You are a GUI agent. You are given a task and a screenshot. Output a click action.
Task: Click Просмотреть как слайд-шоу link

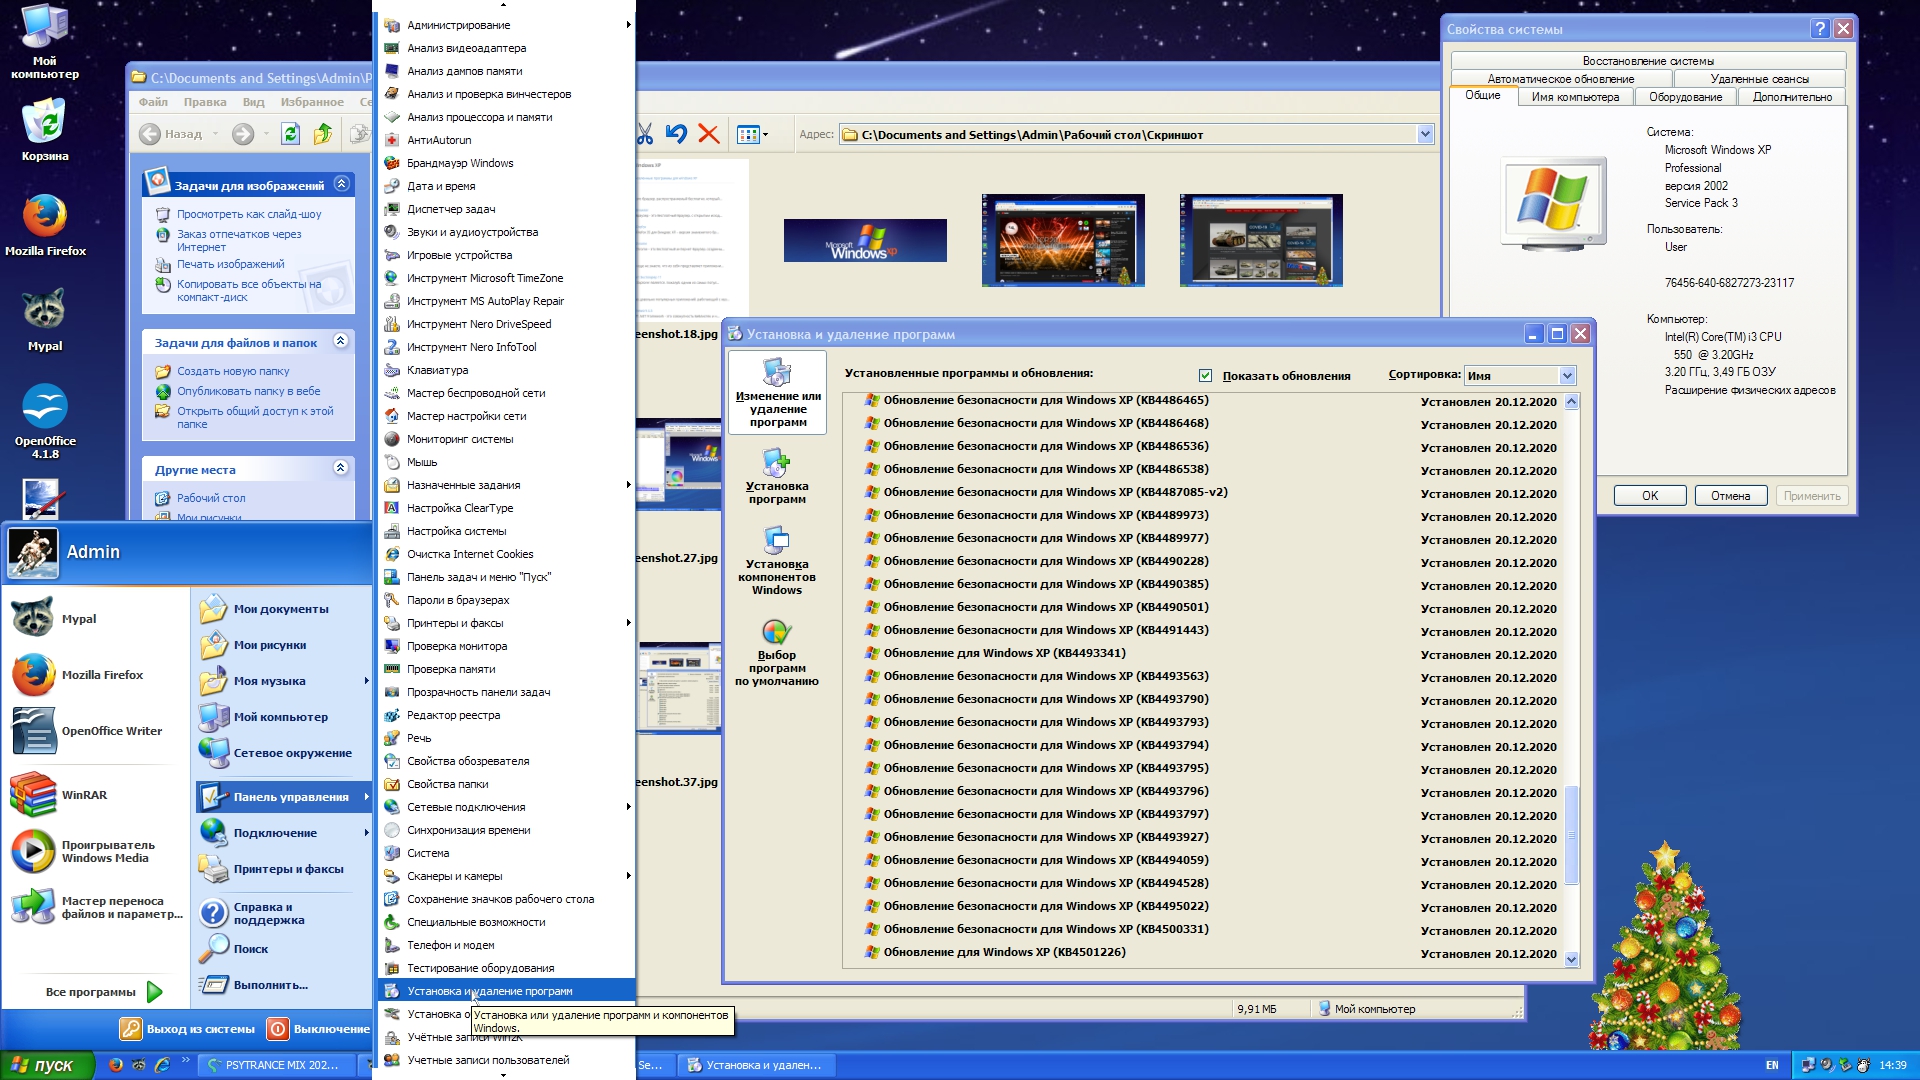coord(249,214)
